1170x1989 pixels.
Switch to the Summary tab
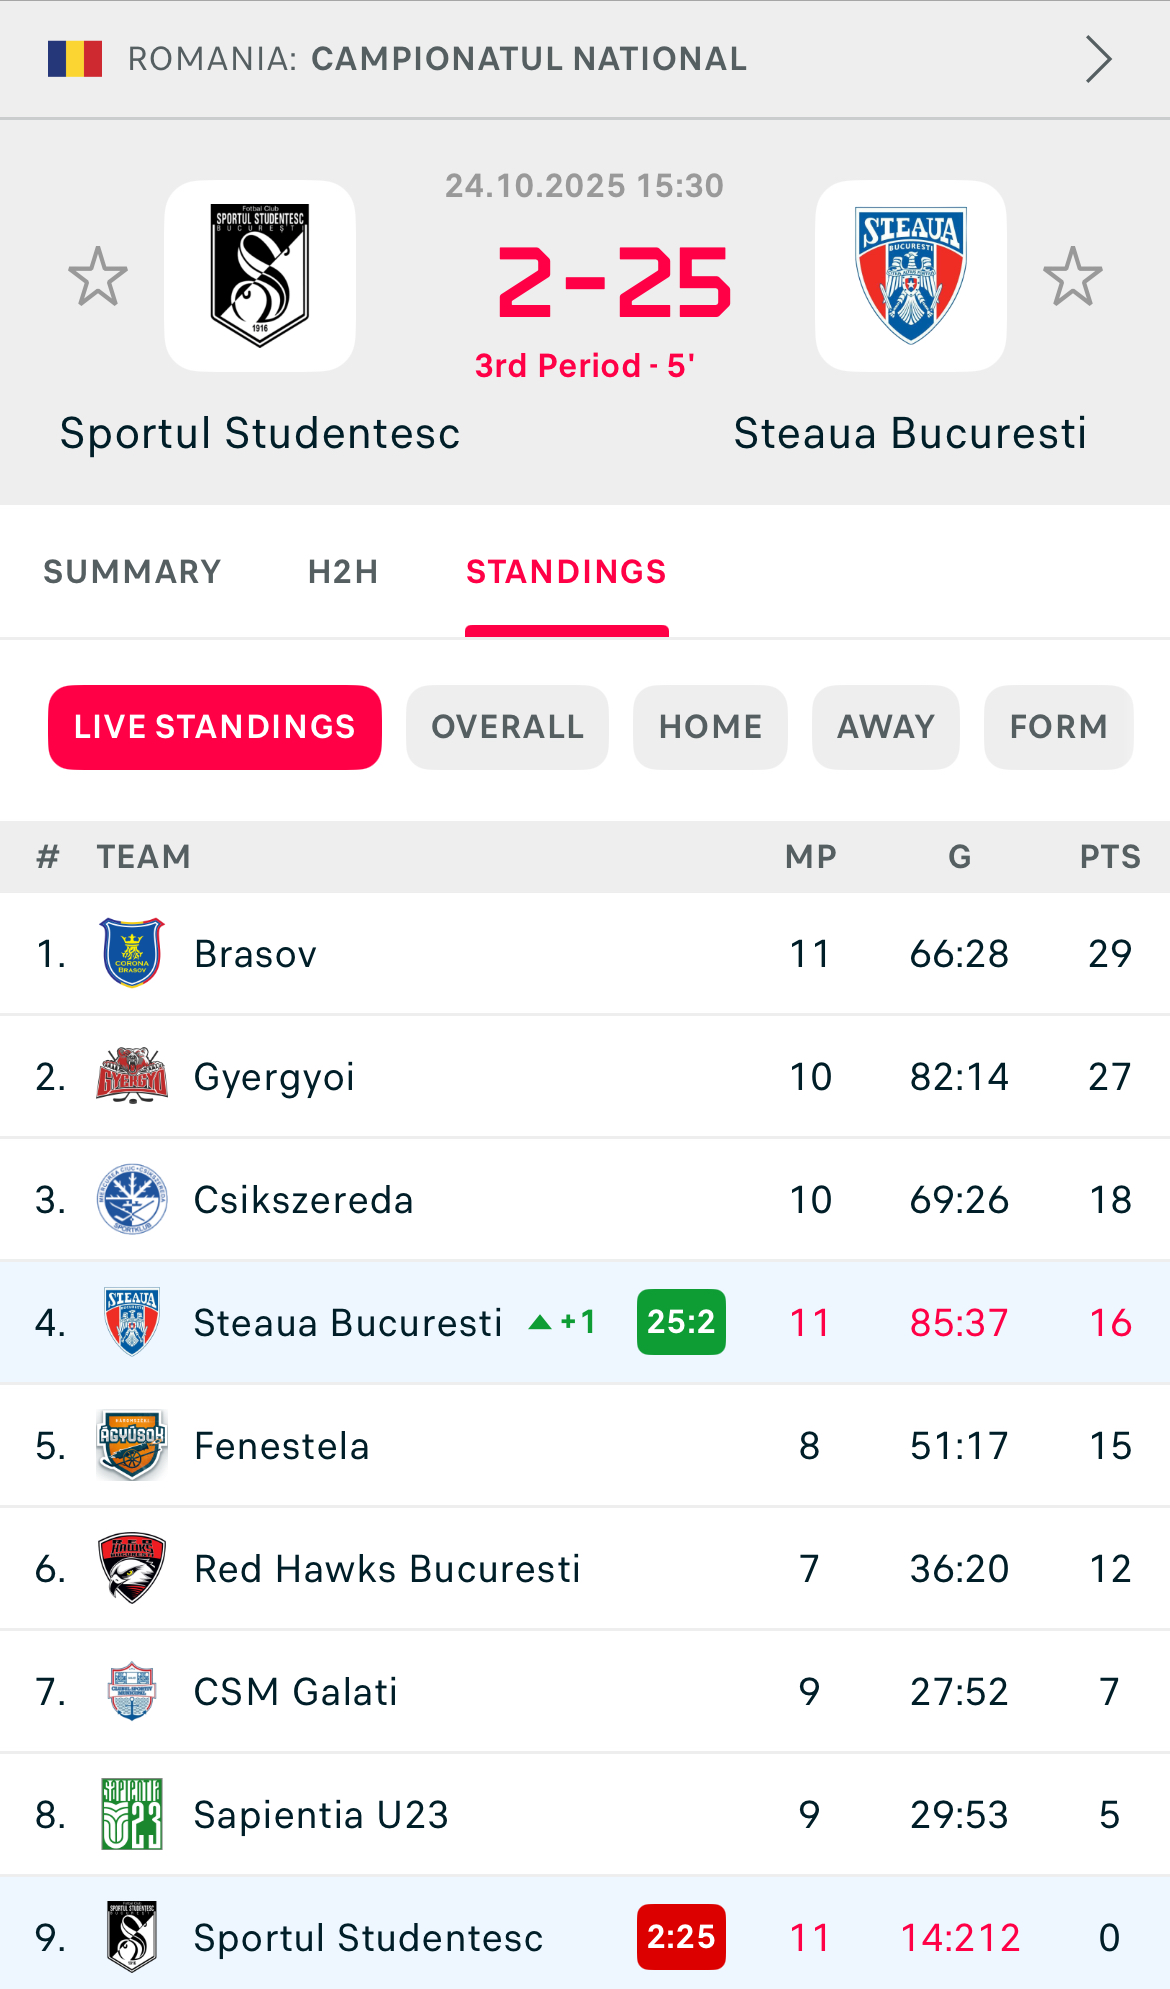(132, 572)
